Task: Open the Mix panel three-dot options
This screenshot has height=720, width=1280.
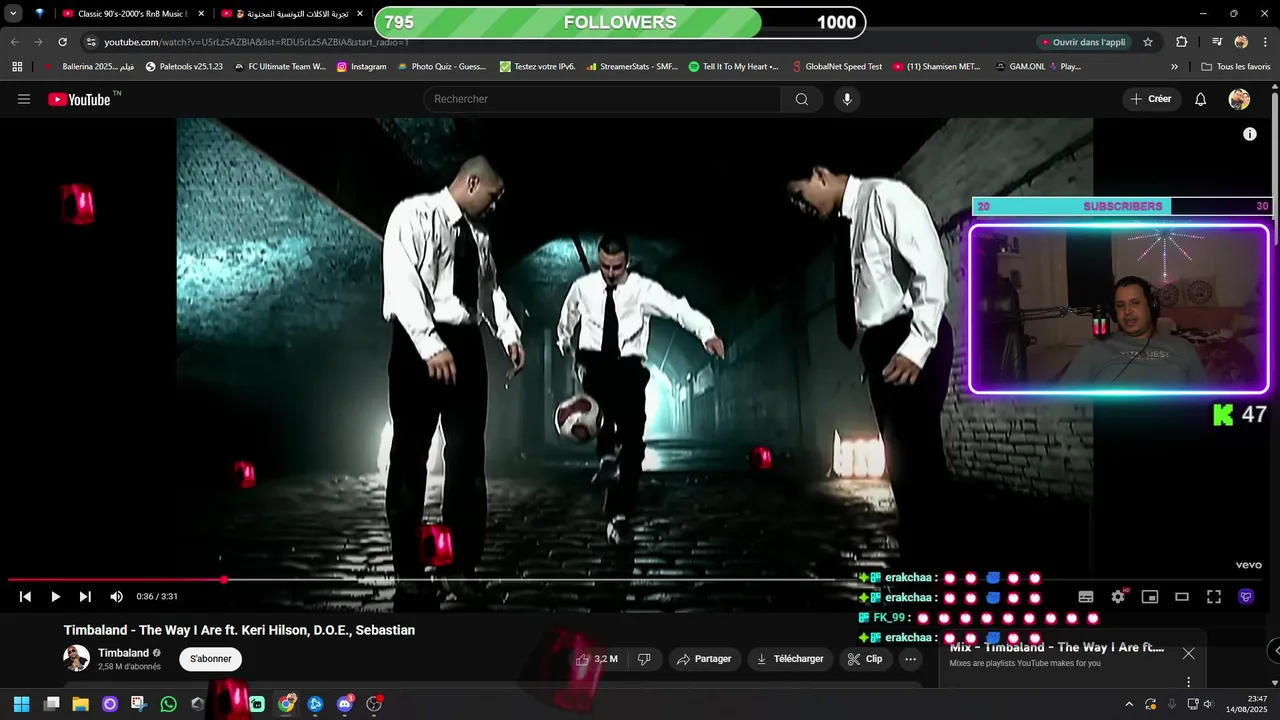Action: tap(1188, 682)
